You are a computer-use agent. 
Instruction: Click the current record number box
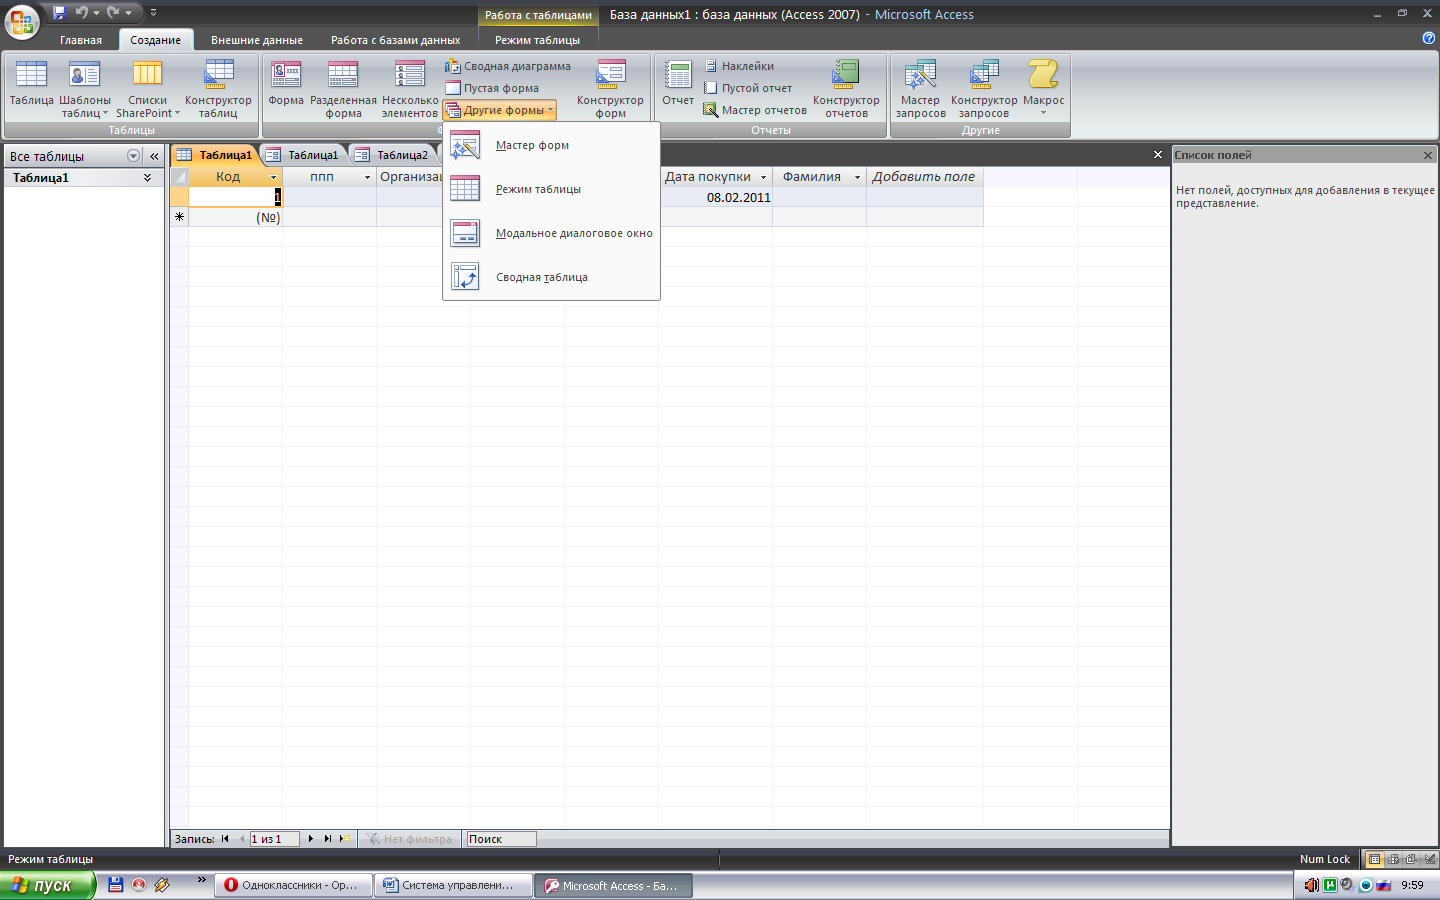coord(274,839)
